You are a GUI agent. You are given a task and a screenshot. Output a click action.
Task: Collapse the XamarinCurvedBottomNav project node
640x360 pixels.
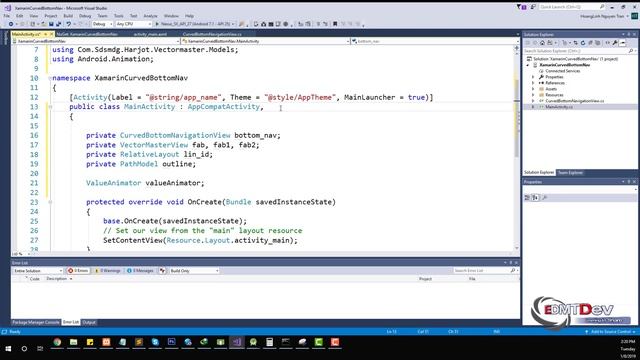[528, 65]
